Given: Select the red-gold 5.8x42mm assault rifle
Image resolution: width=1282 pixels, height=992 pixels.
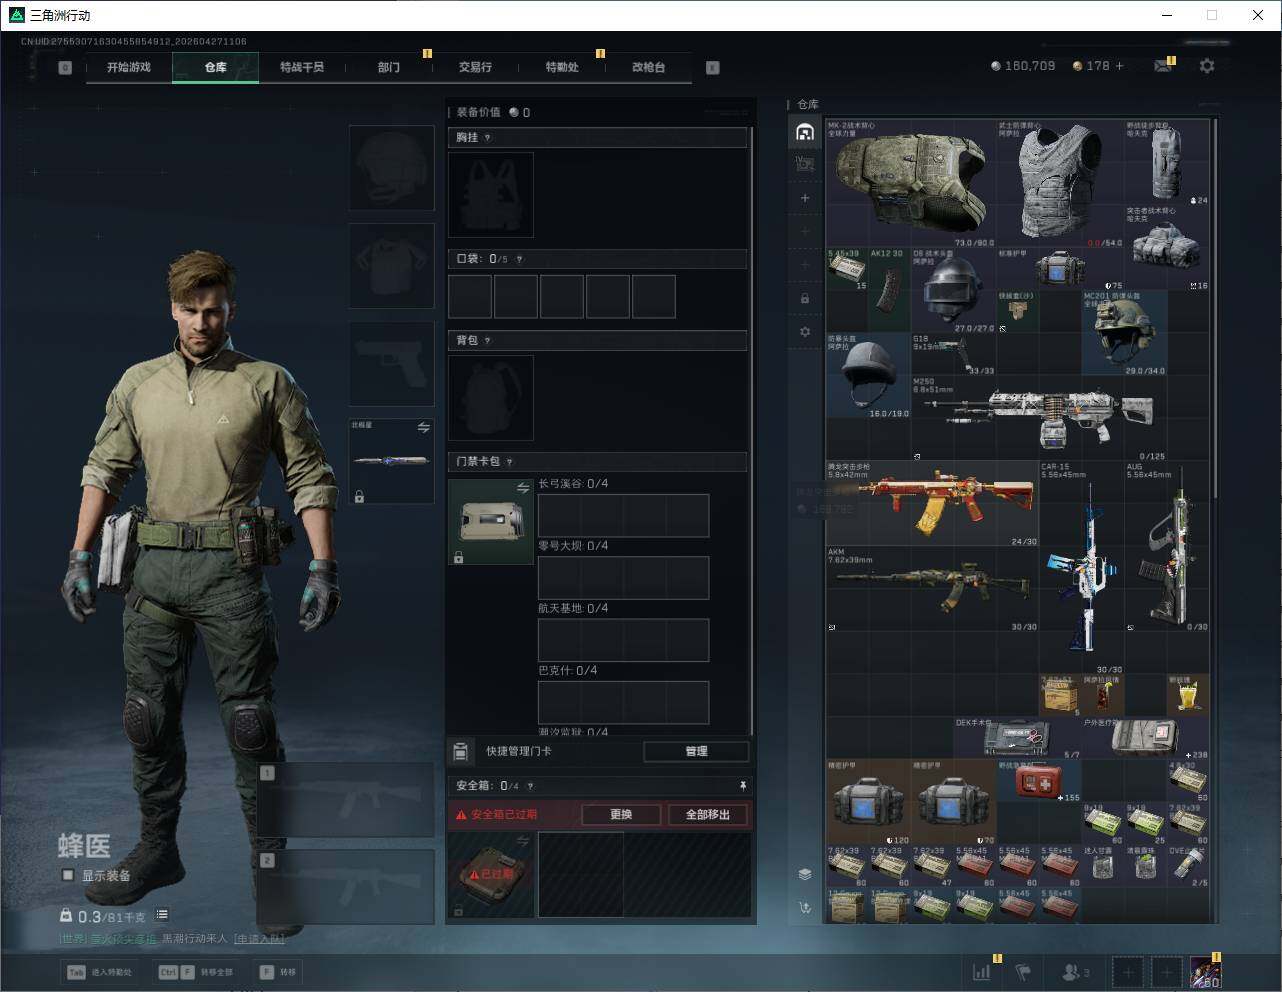Looking at the screenshot, I should pyautogui.click(x=932, y=504).
